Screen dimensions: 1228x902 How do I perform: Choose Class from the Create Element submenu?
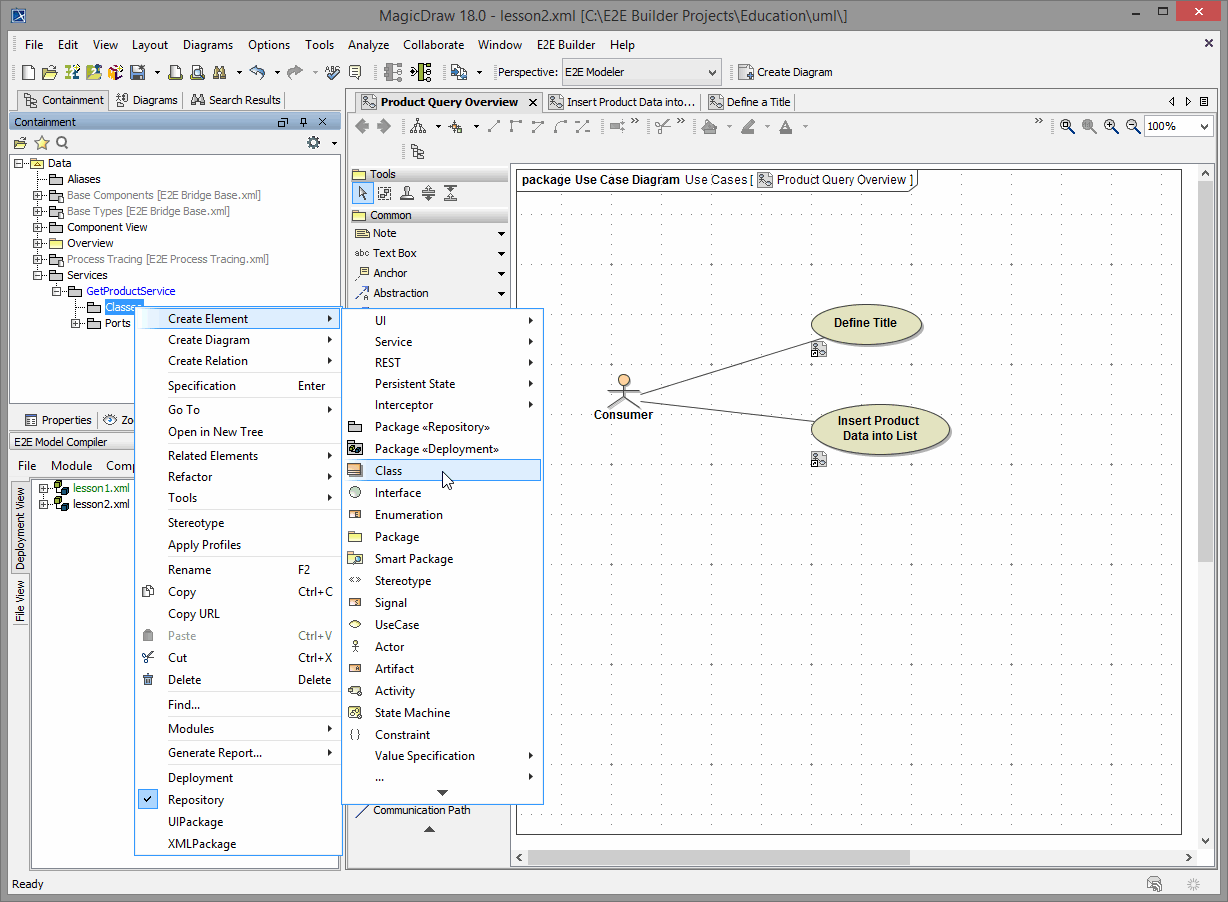pyautogui.click(x=389, y=471)
